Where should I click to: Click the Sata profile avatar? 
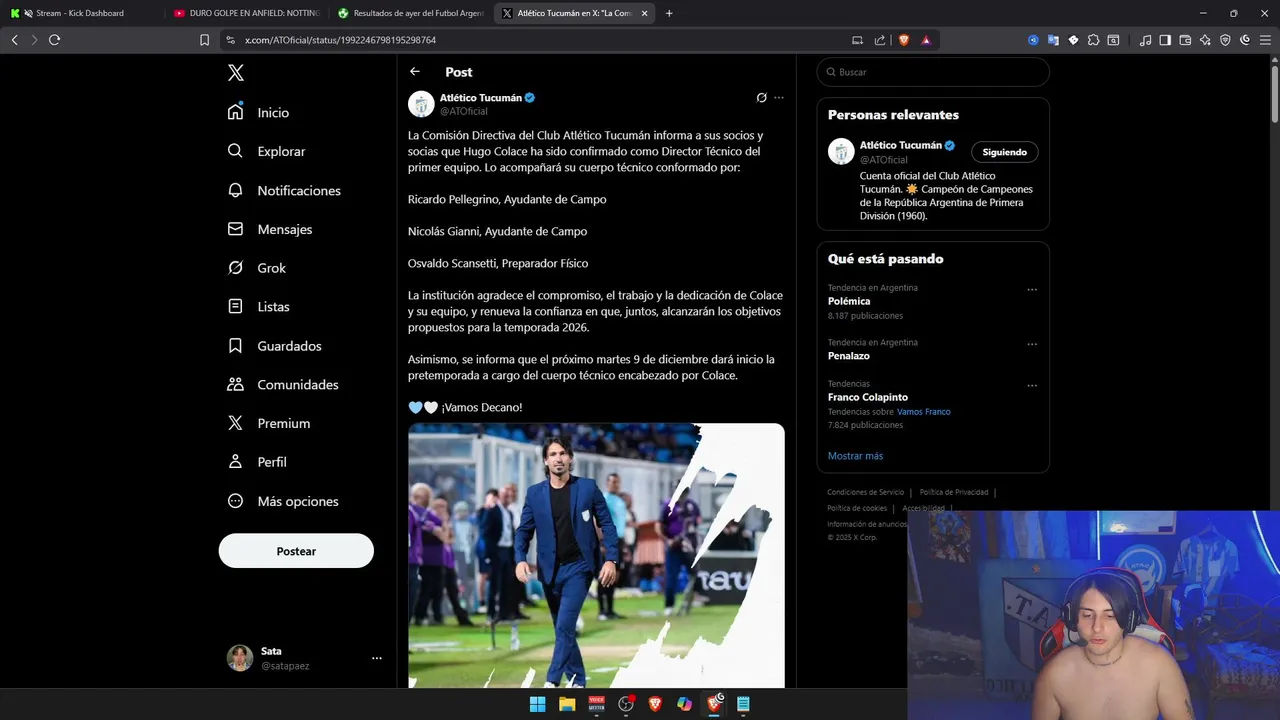240,658
